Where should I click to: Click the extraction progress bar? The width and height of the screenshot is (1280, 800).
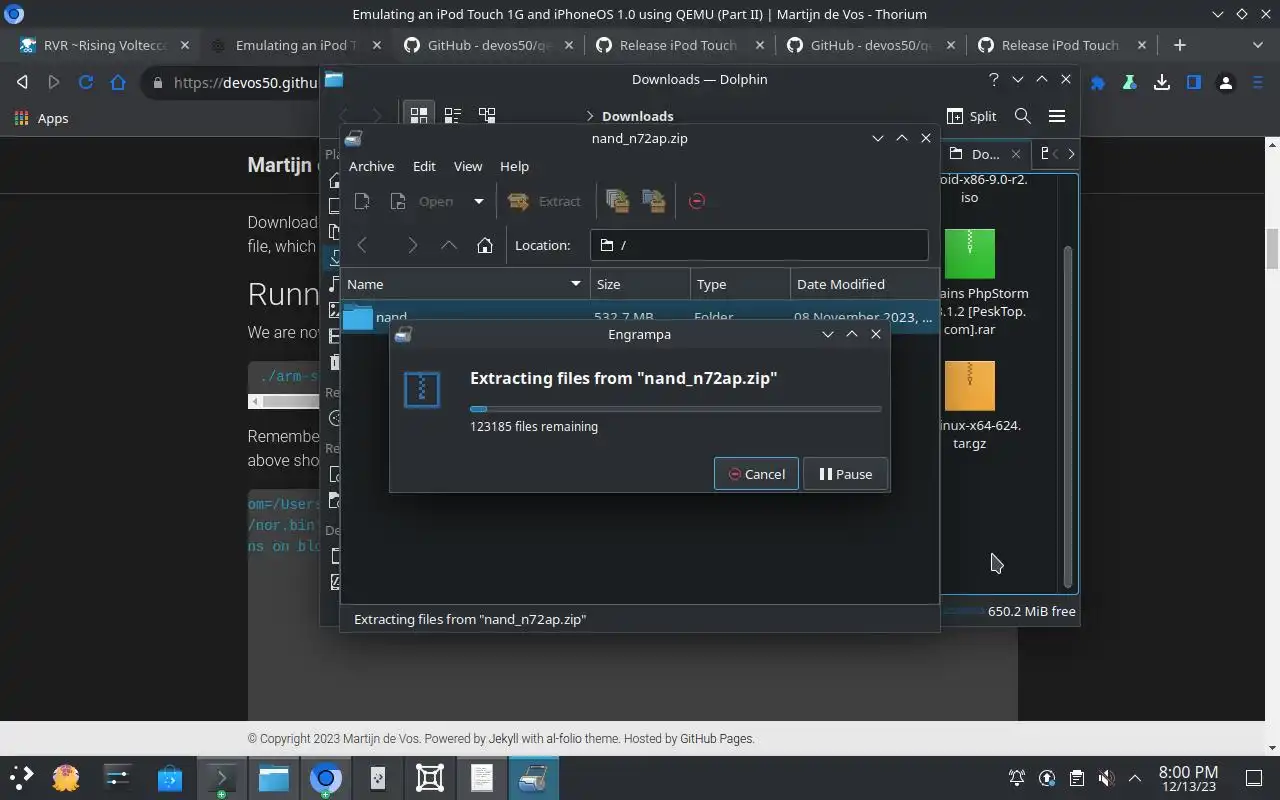tap(676, 409)
